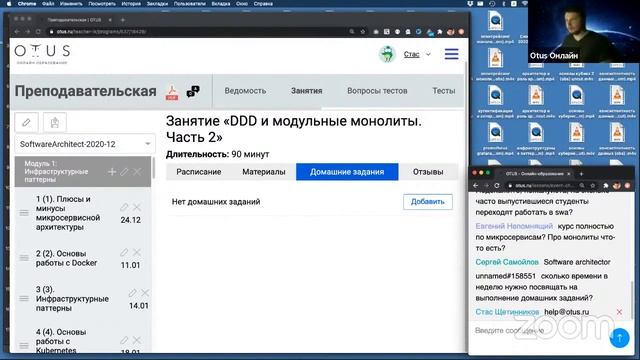Screen dimensions: 640x360
Task: Open the hamburger menu in OTUS header
Action: [x=451, y=54]
